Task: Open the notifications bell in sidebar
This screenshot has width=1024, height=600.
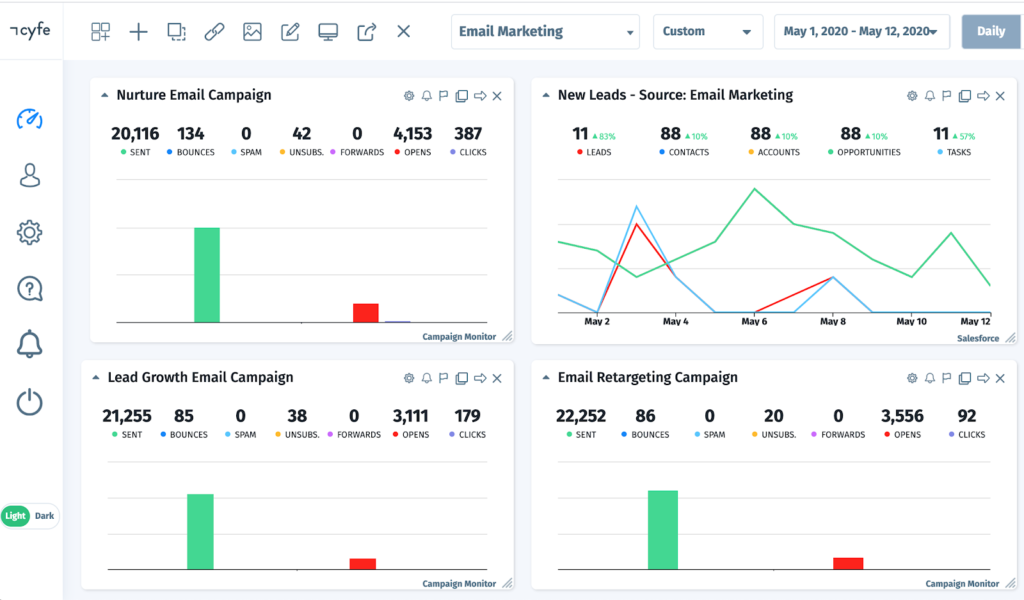Action: (x=29, y=344)
